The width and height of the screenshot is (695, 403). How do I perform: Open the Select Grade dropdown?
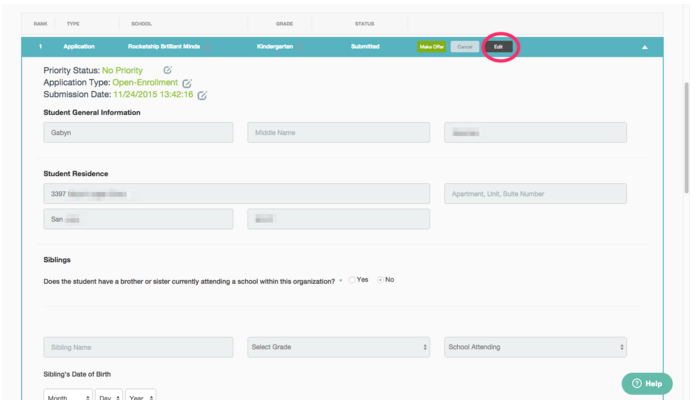[x=339, y=347]
